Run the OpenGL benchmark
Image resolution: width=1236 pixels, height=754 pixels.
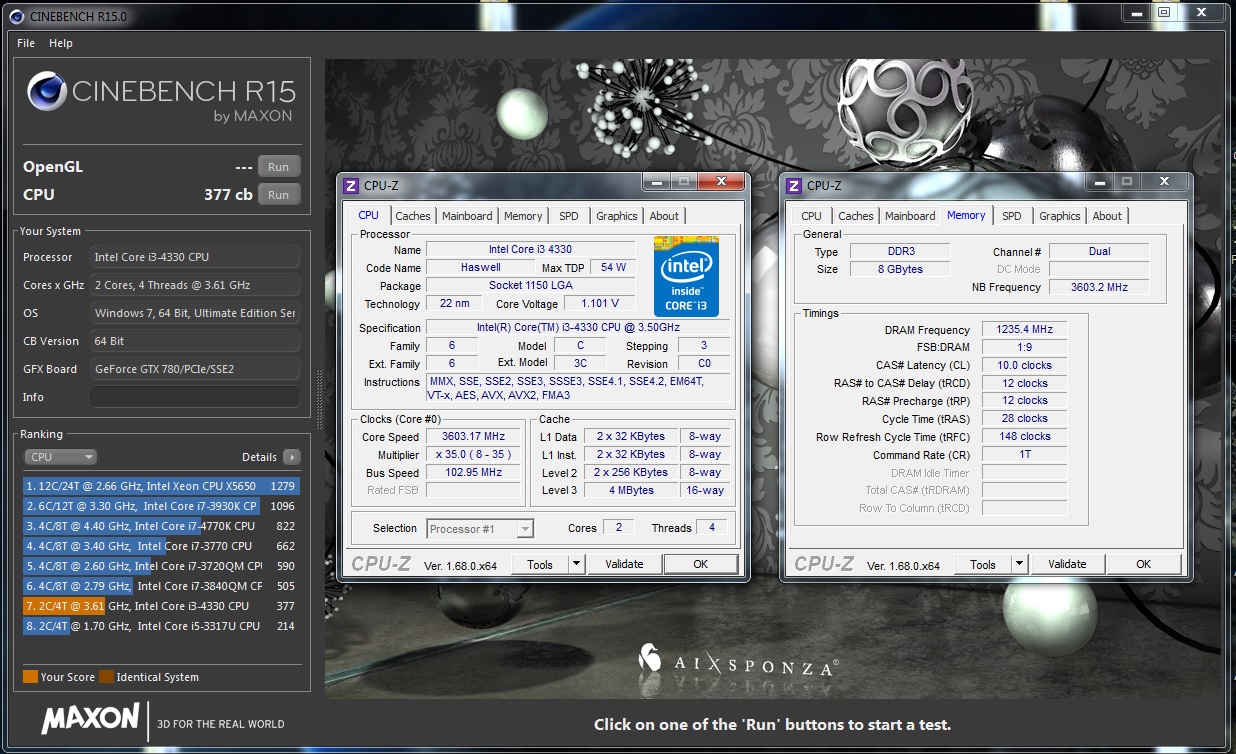pyautogui.click(x=279, y=167)
